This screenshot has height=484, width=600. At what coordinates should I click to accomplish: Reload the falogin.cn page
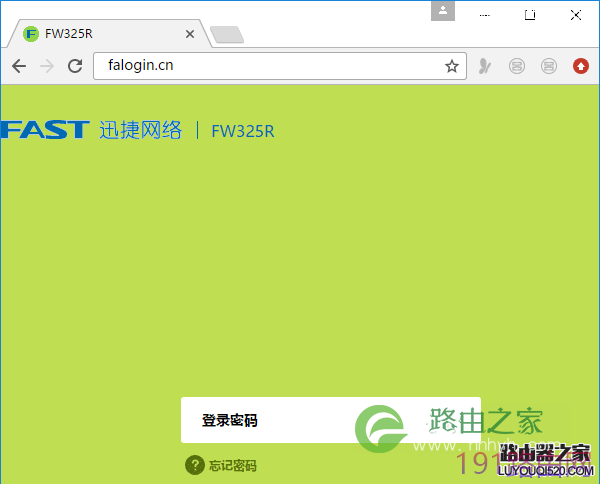(75, 66)
